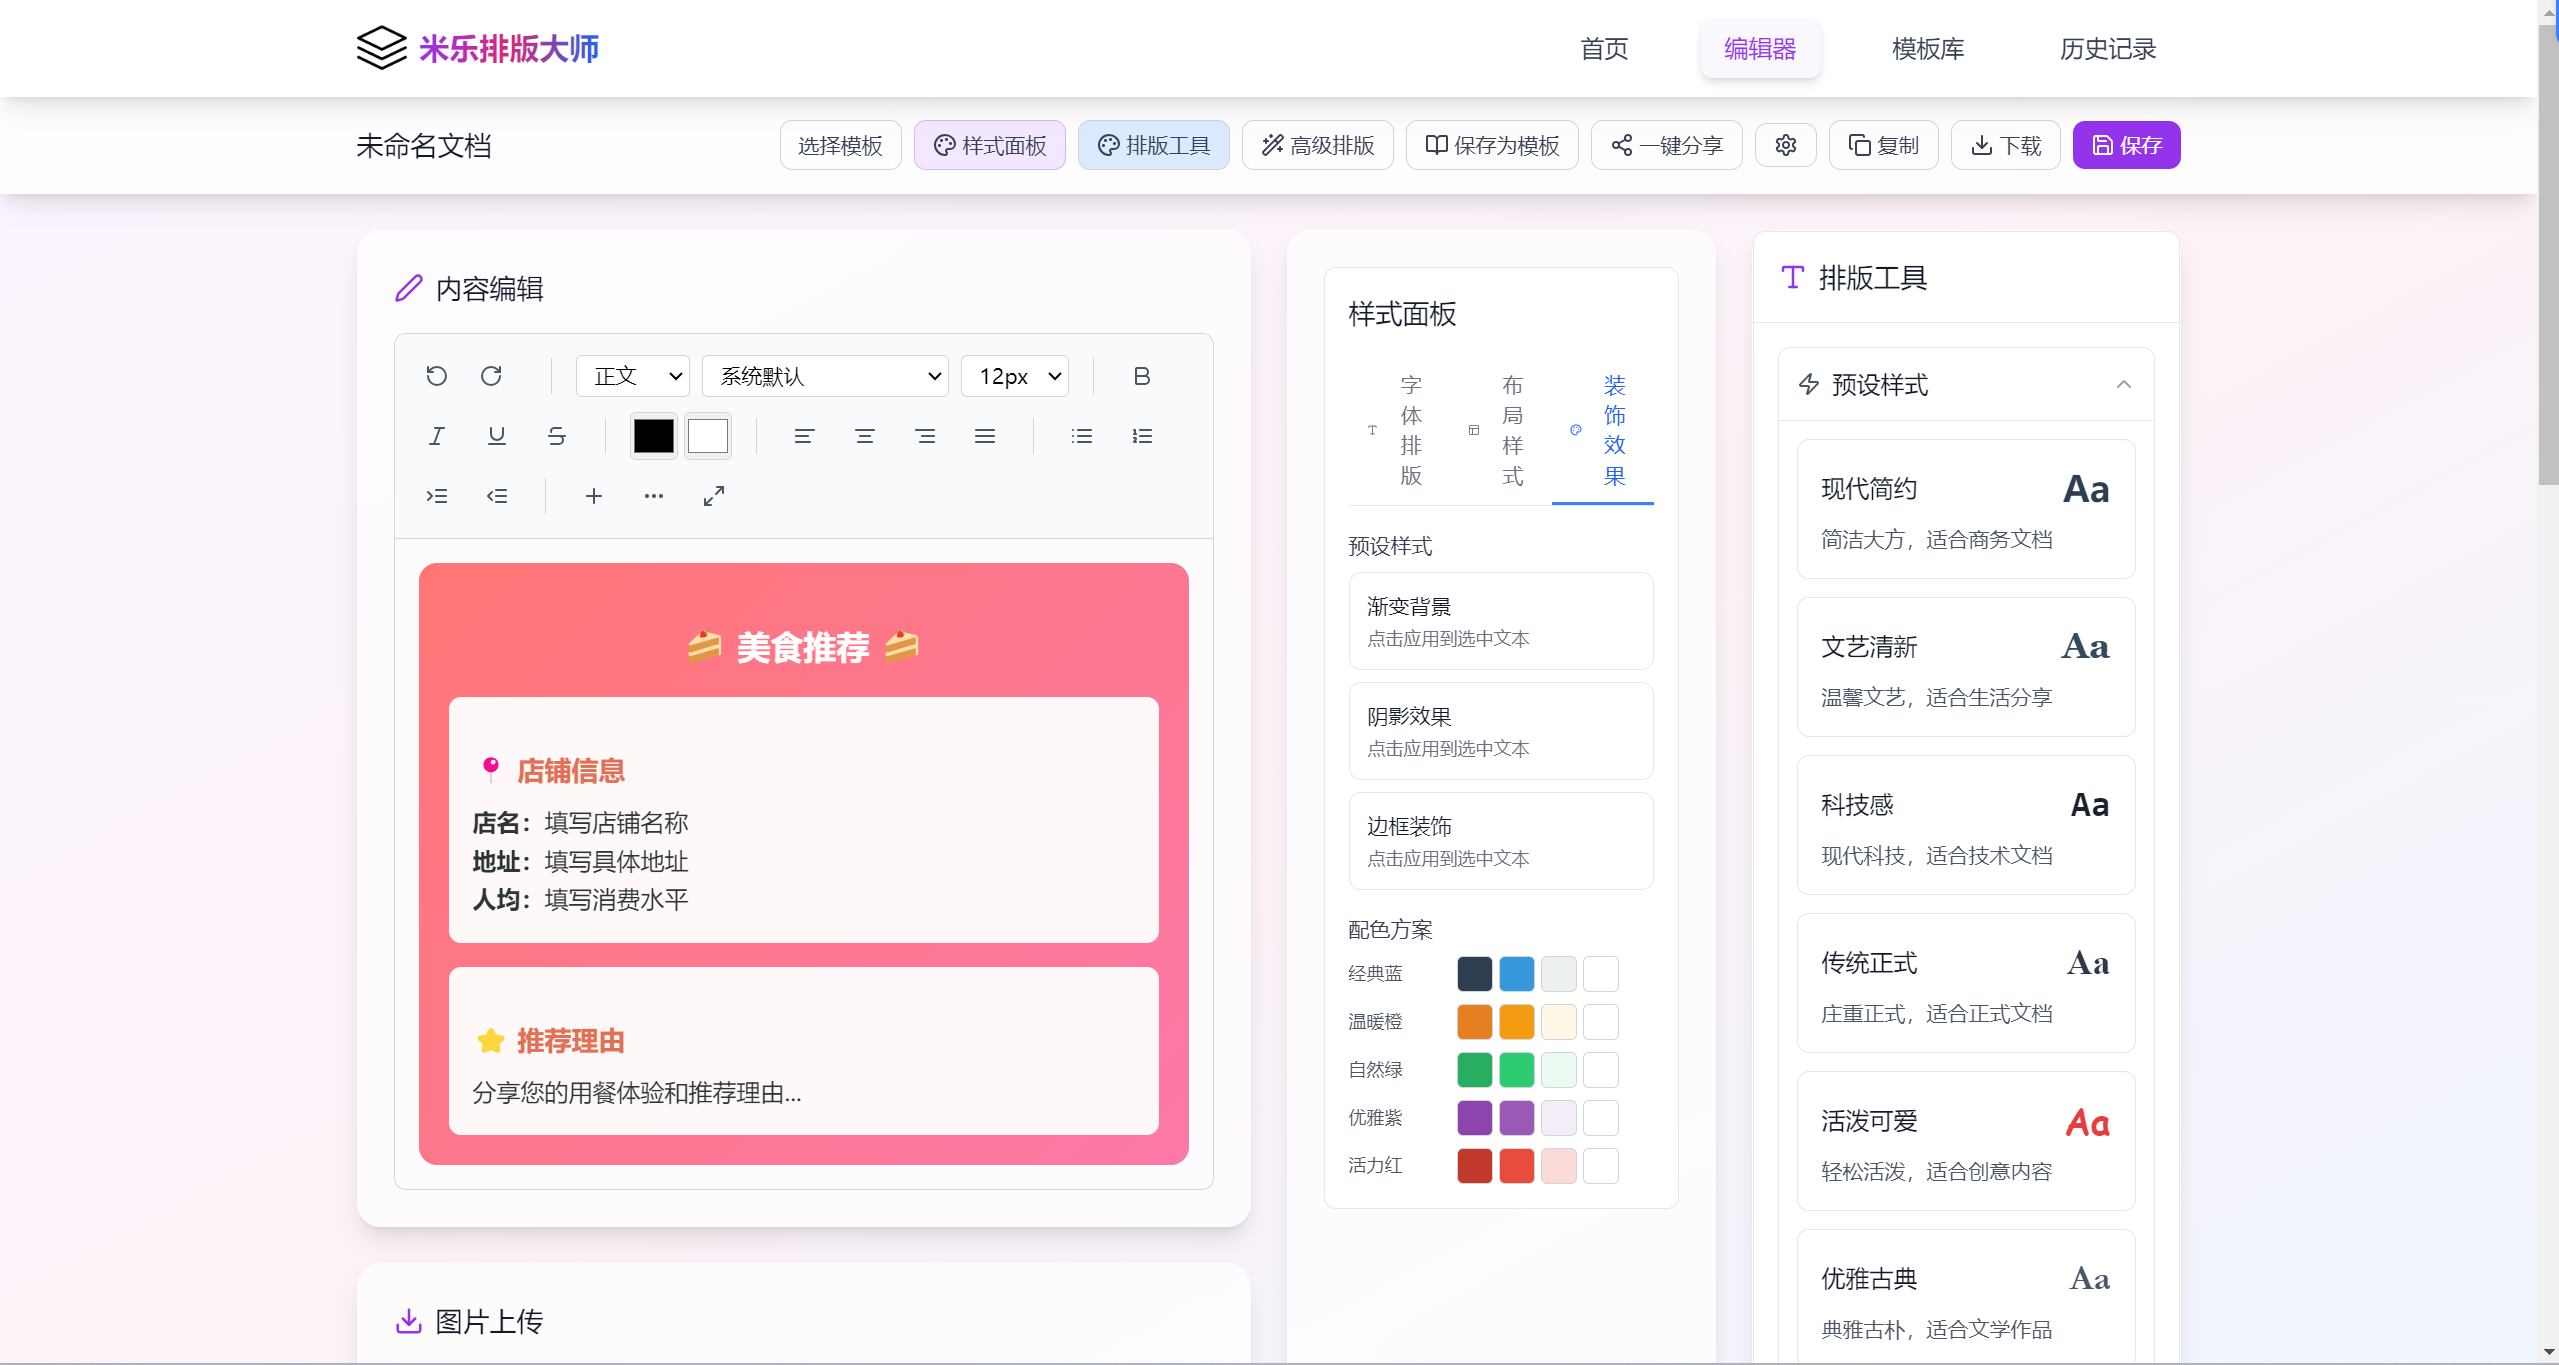The height and width of the screenshot is (1365, 2559).
Task: Click the plus insert icon in toolbar
Action: 593,496
